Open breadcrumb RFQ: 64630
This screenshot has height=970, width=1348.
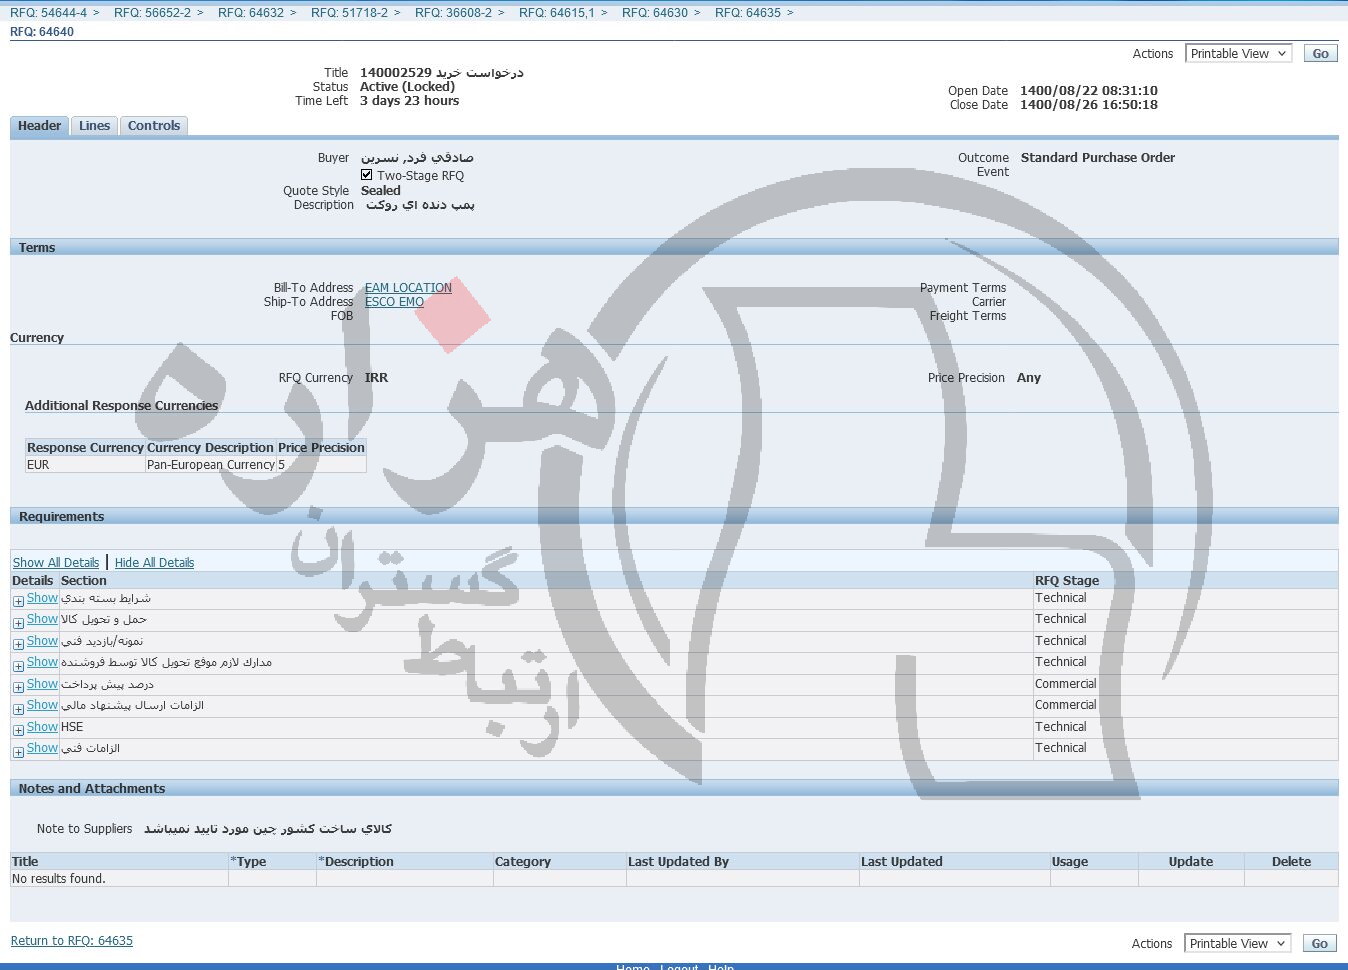655,13
